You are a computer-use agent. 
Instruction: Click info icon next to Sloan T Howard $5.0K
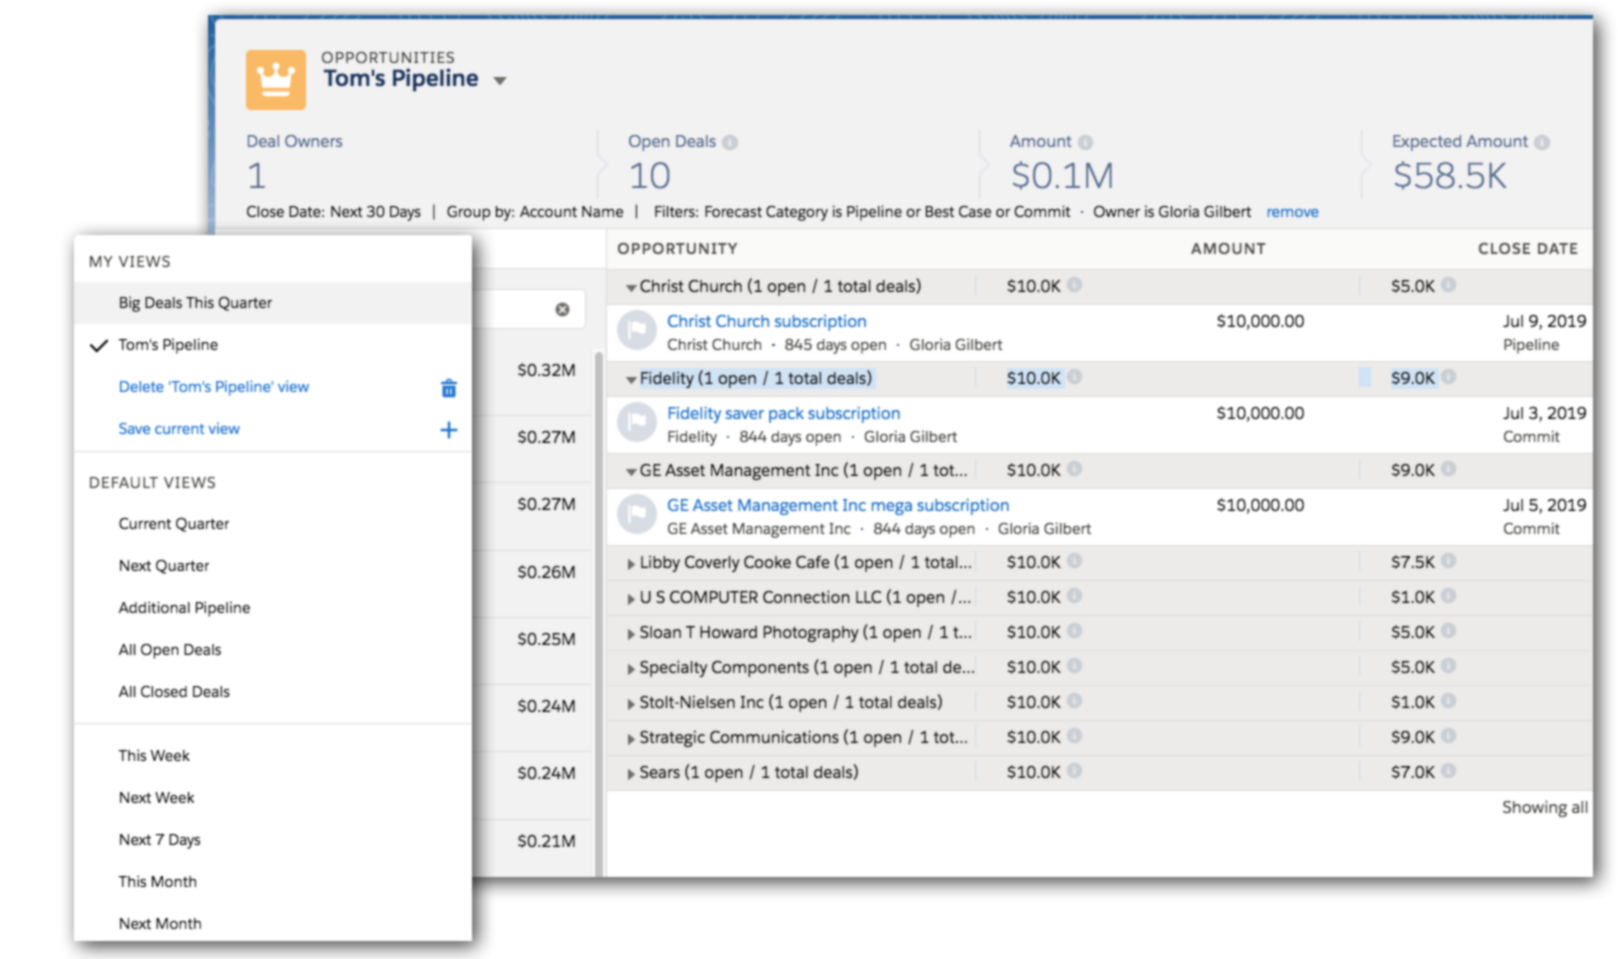[x=1448, y=631]
